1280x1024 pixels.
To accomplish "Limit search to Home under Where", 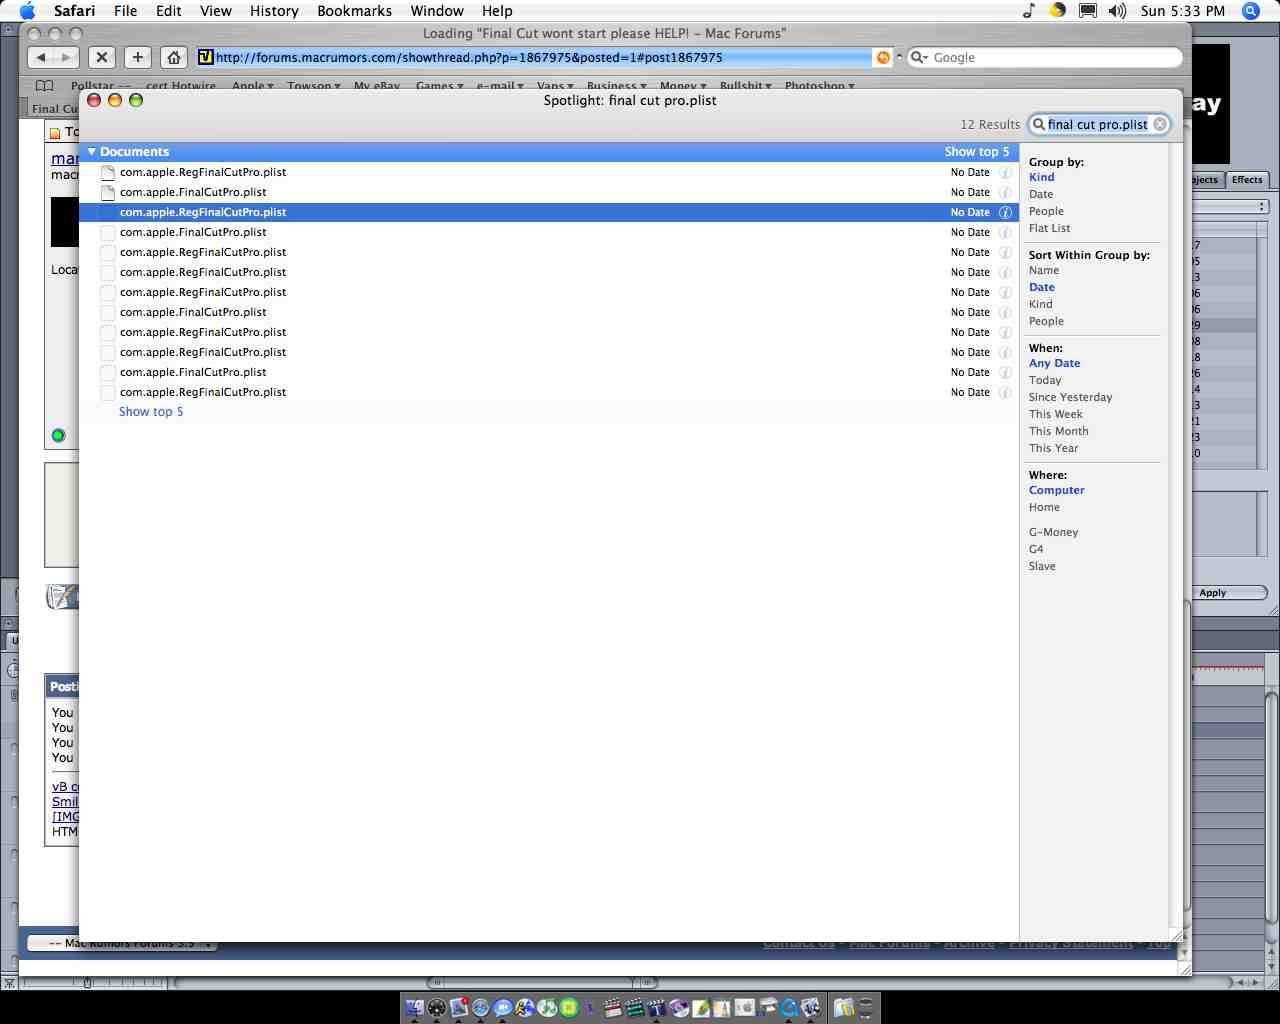I will coord(1044,507).
